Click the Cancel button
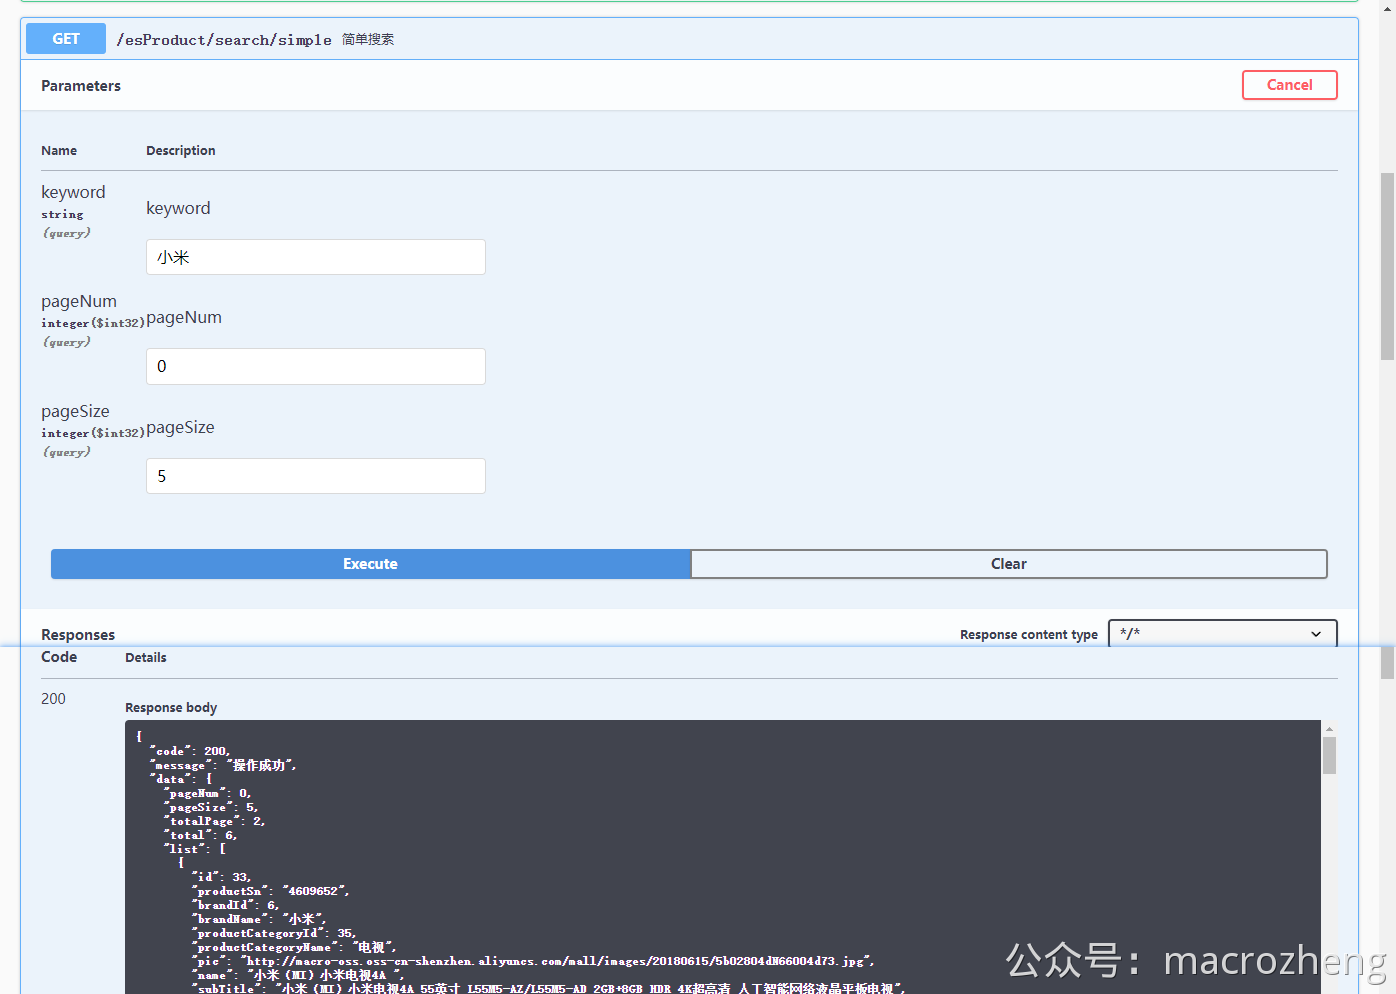 click(x=1290, y=85)
